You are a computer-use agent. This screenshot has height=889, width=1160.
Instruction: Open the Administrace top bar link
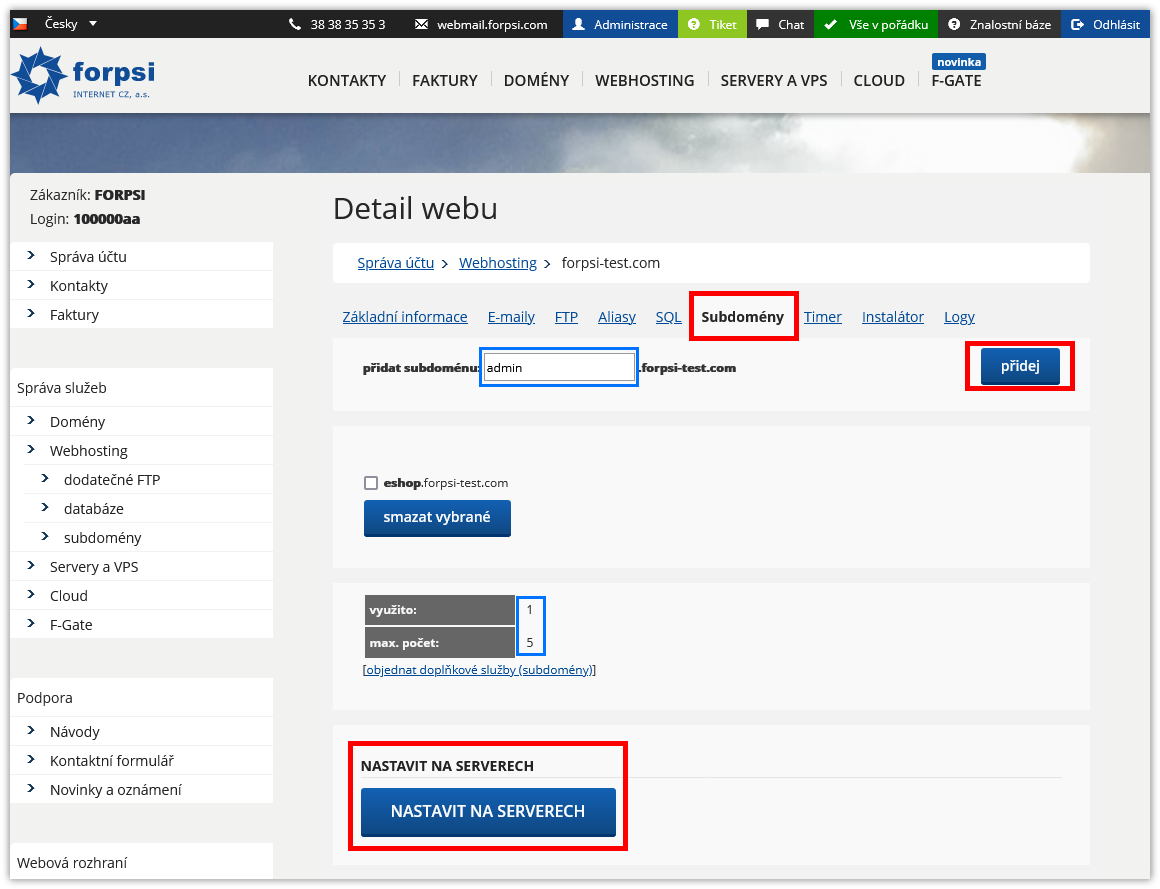click(621, 24)
